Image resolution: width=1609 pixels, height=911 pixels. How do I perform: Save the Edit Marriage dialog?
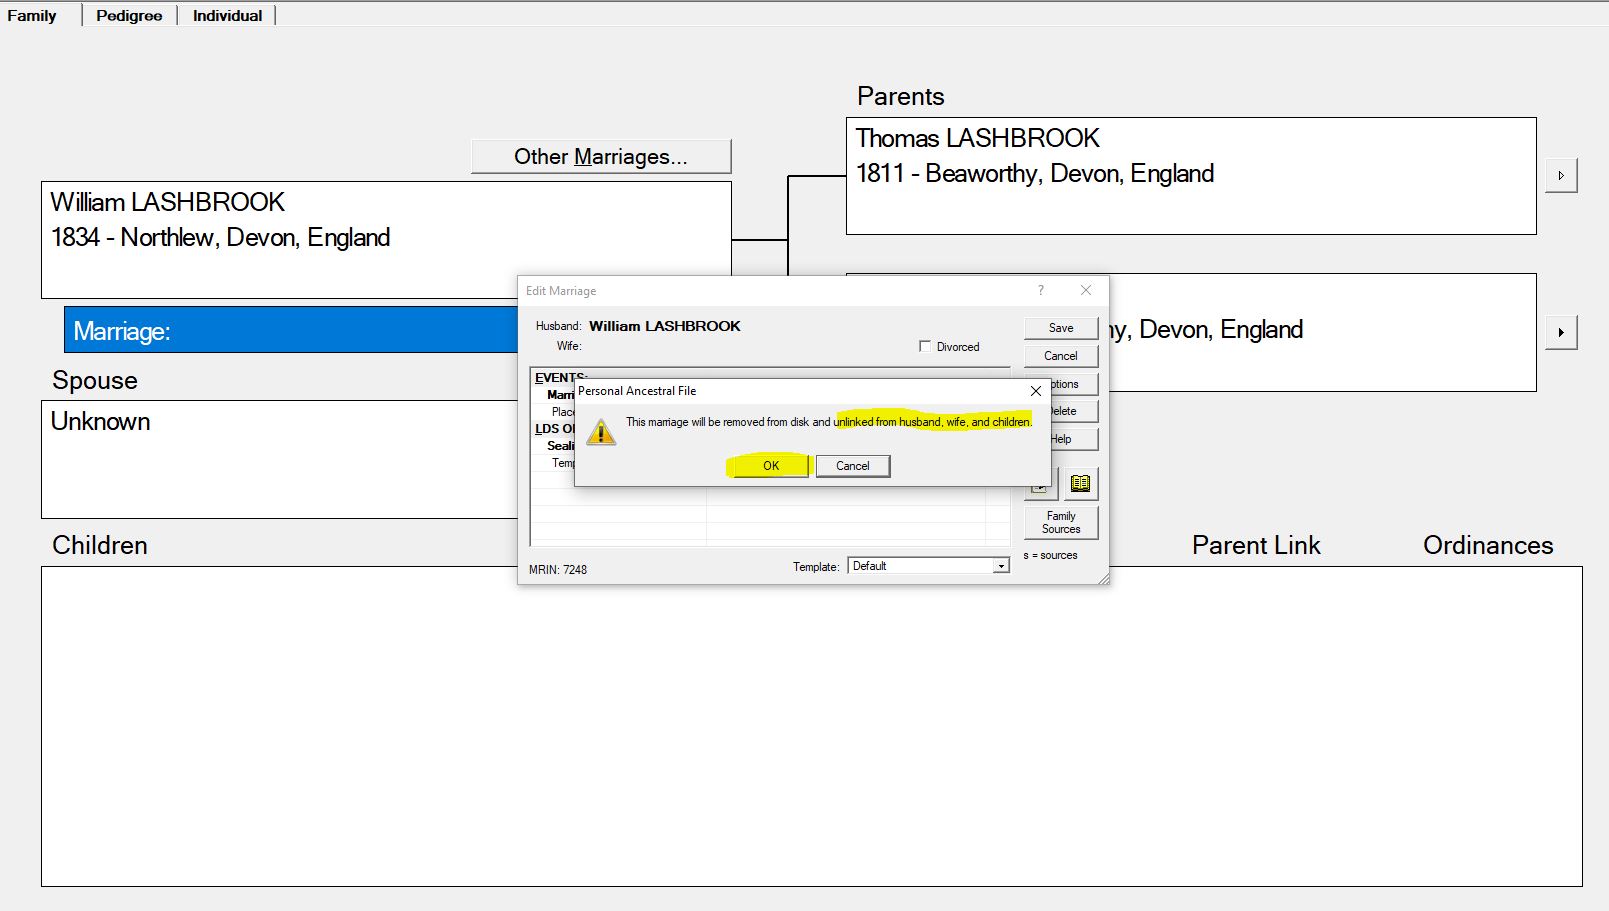(1061, 328)
